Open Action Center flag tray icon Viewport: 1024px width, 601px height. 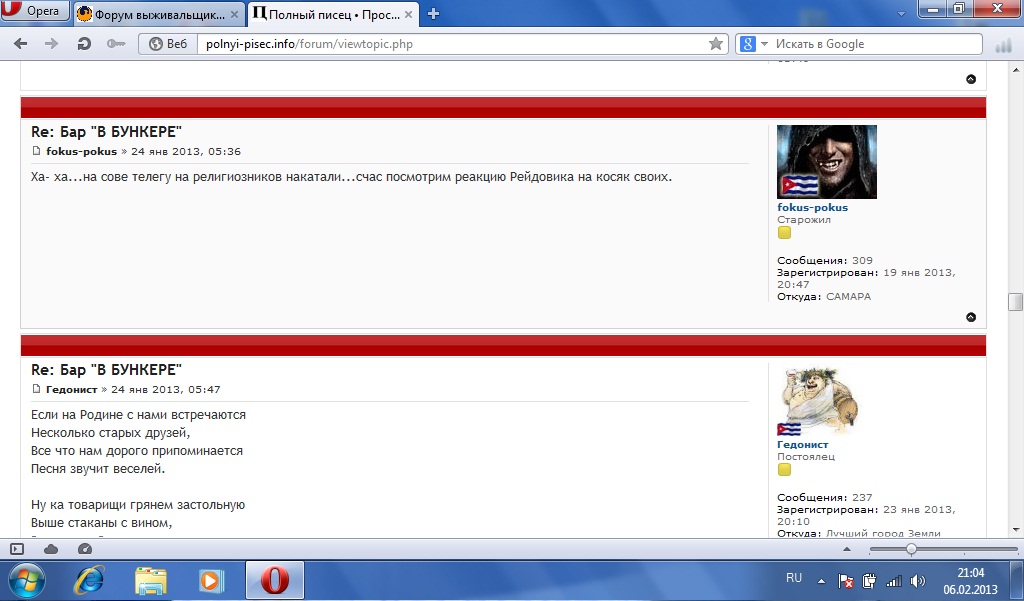point(845,581)
